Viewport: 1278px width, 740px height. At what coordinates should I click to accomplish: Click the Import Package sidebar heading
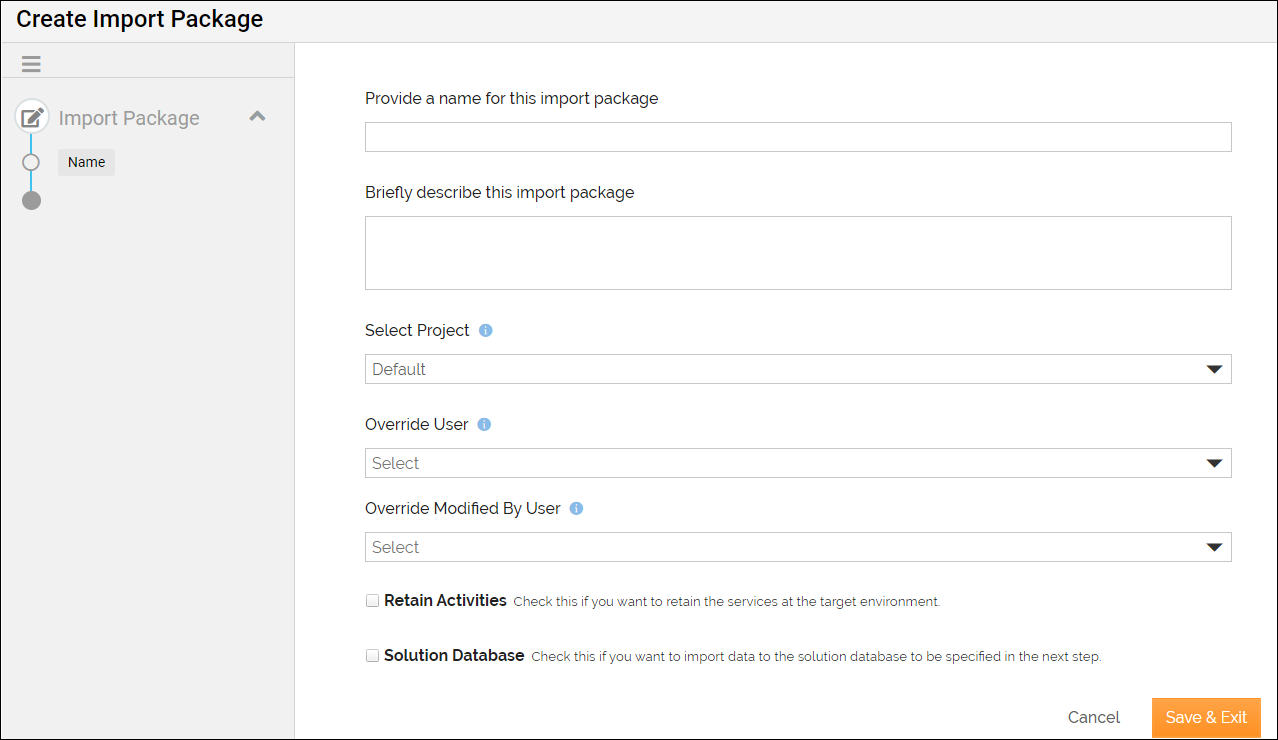(129, 118)
